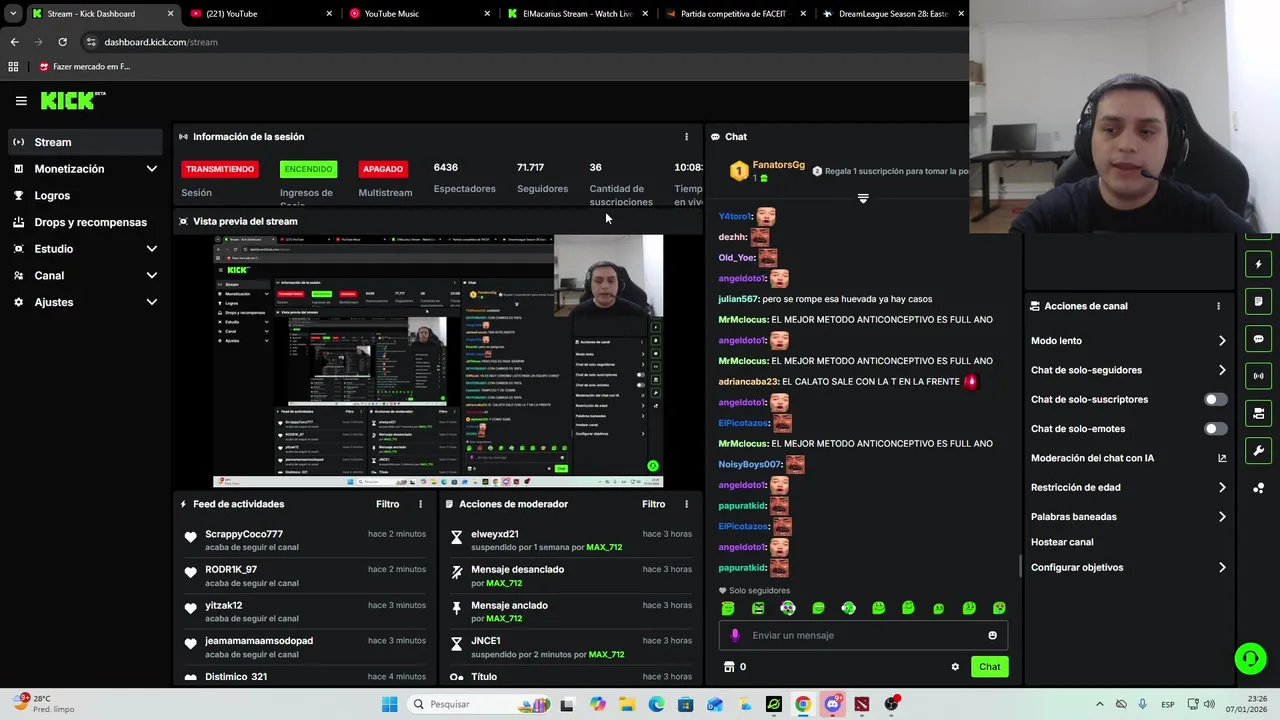Switch to the (221) YouTube tab

(260, 14)
